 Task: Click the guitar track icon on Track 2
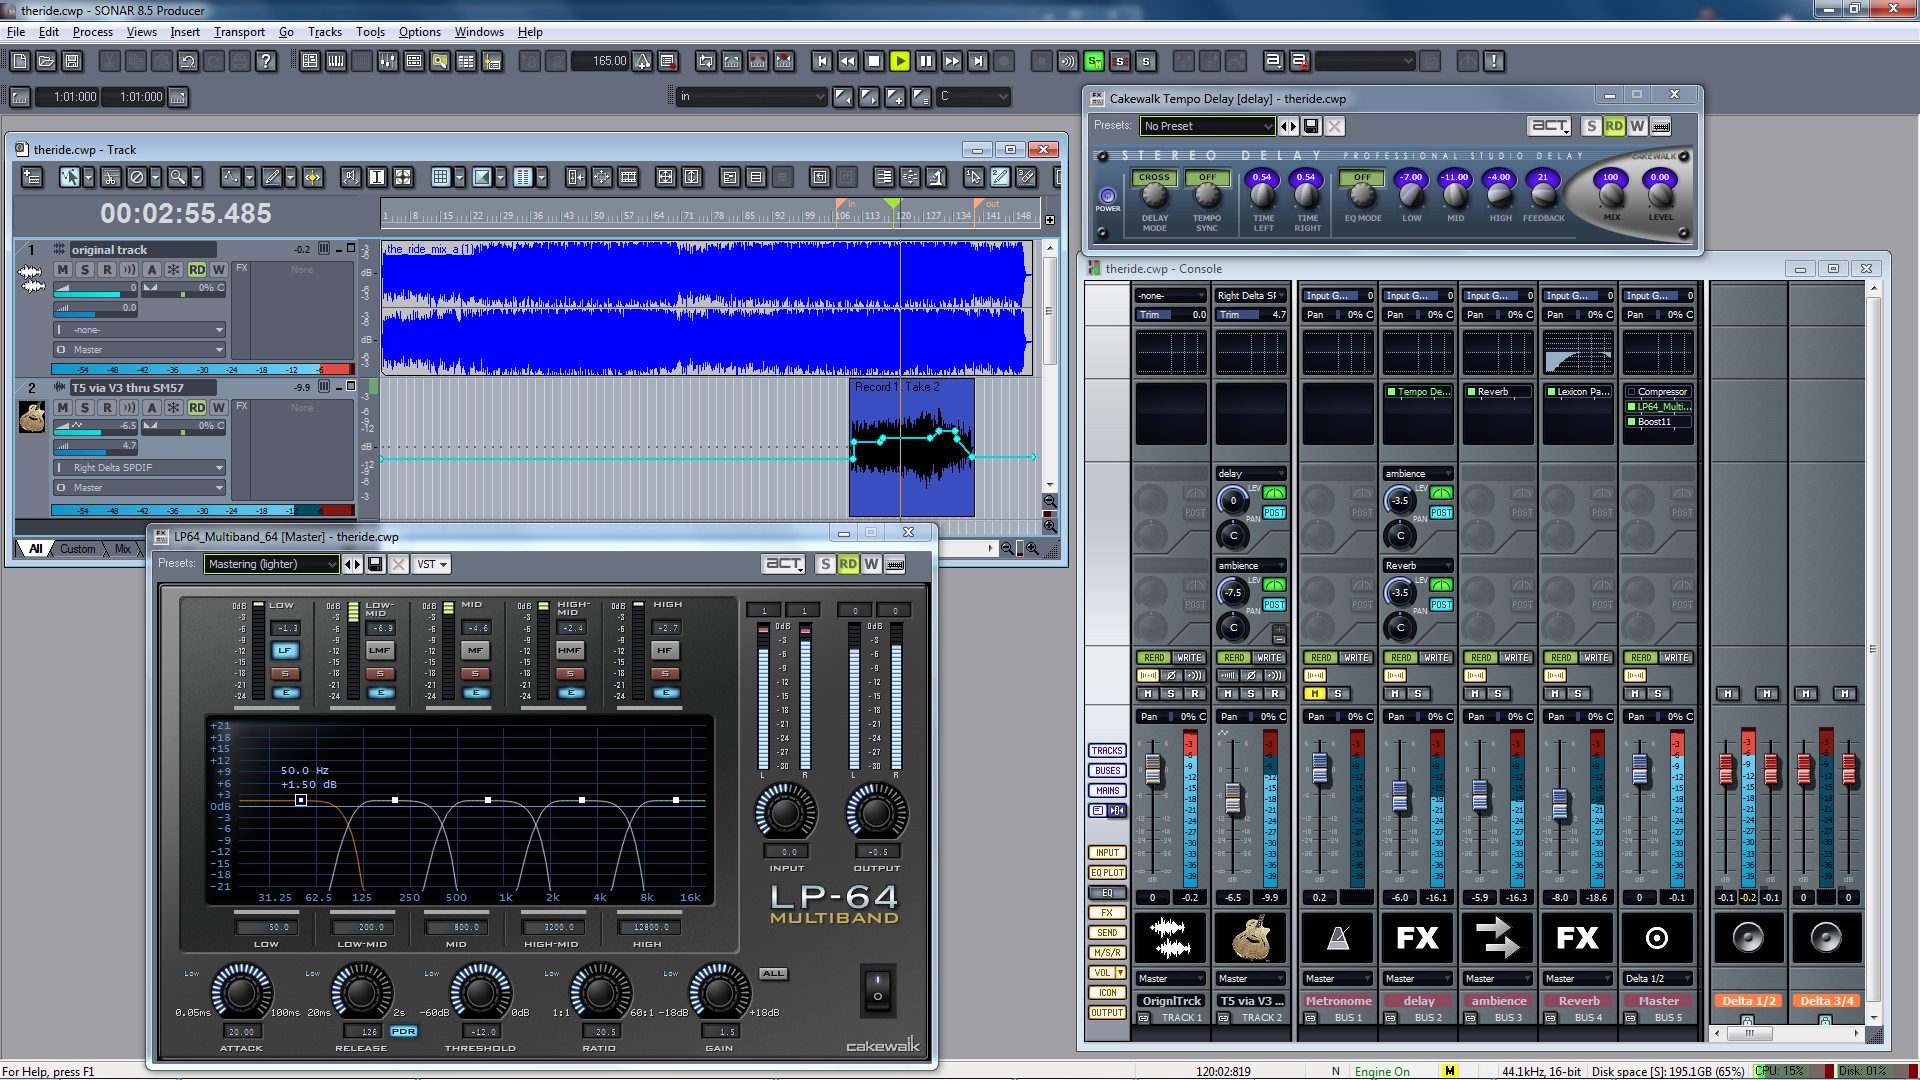pos(32,417)
